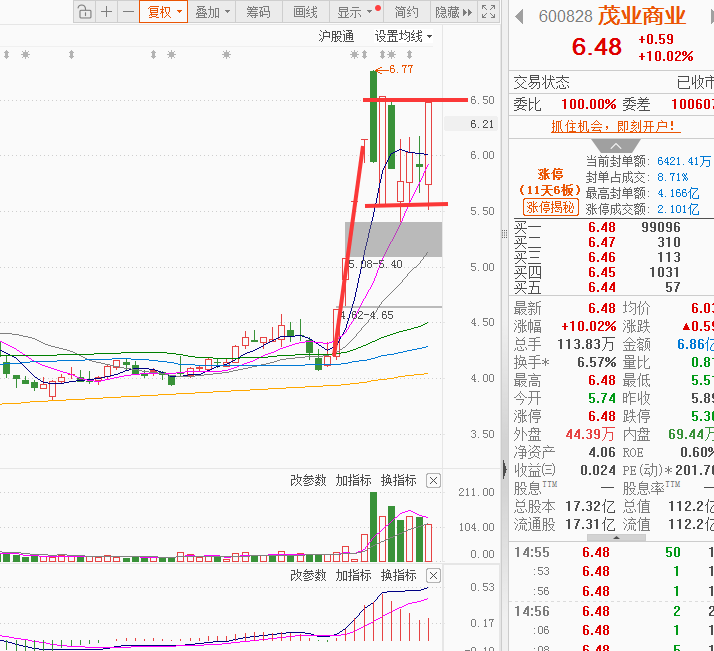This screenshot has height=651, width=714.
Task: Click the 交易状态 label
Action: [541, 82]
